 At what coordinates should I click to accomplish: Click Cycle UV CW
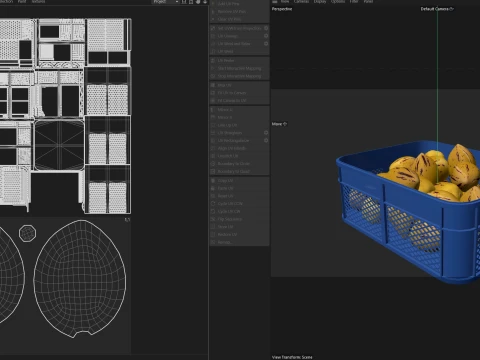point(239,211)
